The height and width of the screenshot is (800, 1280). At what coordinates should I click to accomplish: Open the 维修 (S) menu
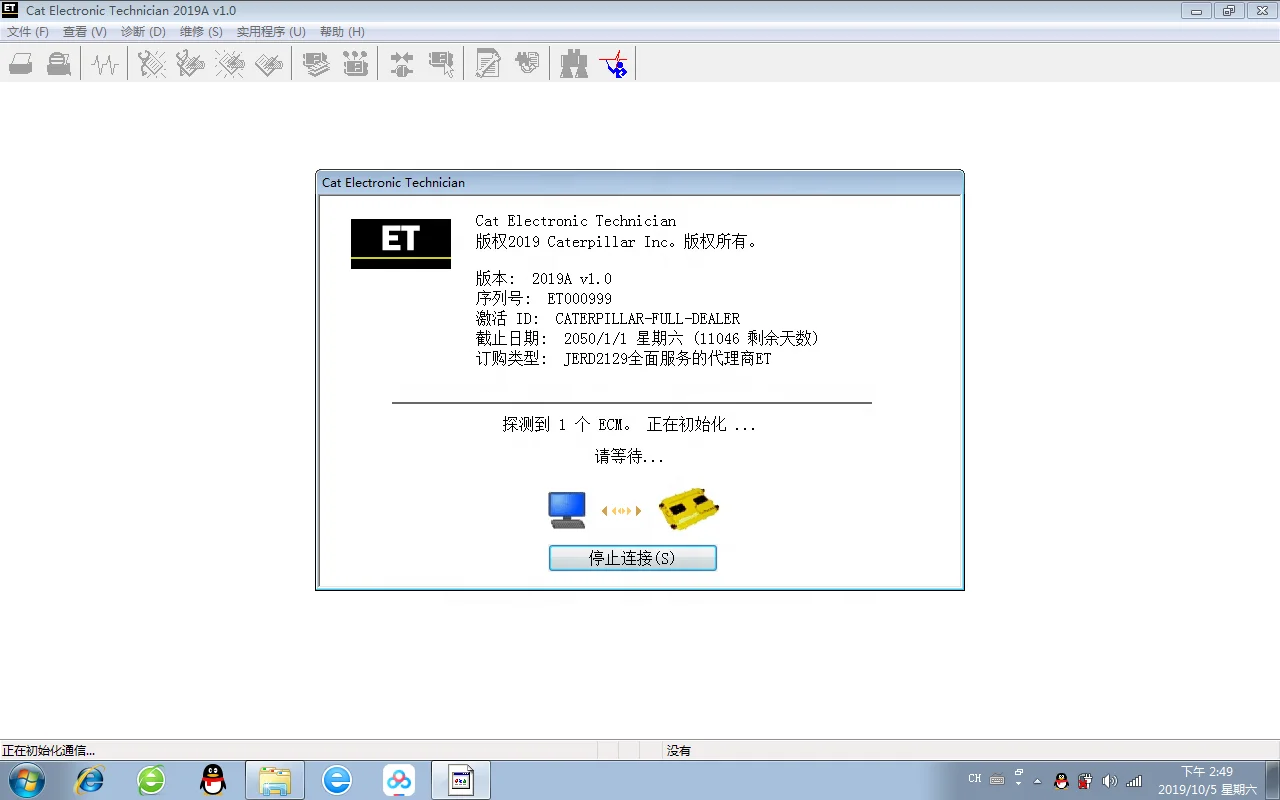201,32
